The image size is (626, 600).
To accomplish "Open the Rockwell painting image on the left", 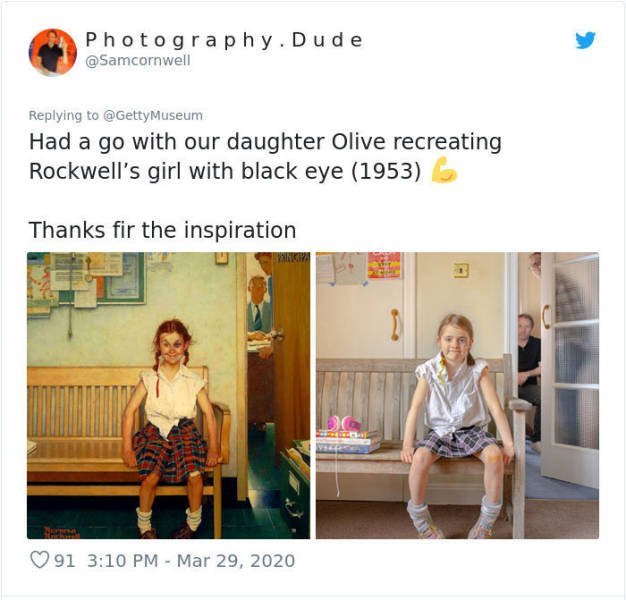I will point(168,395).
